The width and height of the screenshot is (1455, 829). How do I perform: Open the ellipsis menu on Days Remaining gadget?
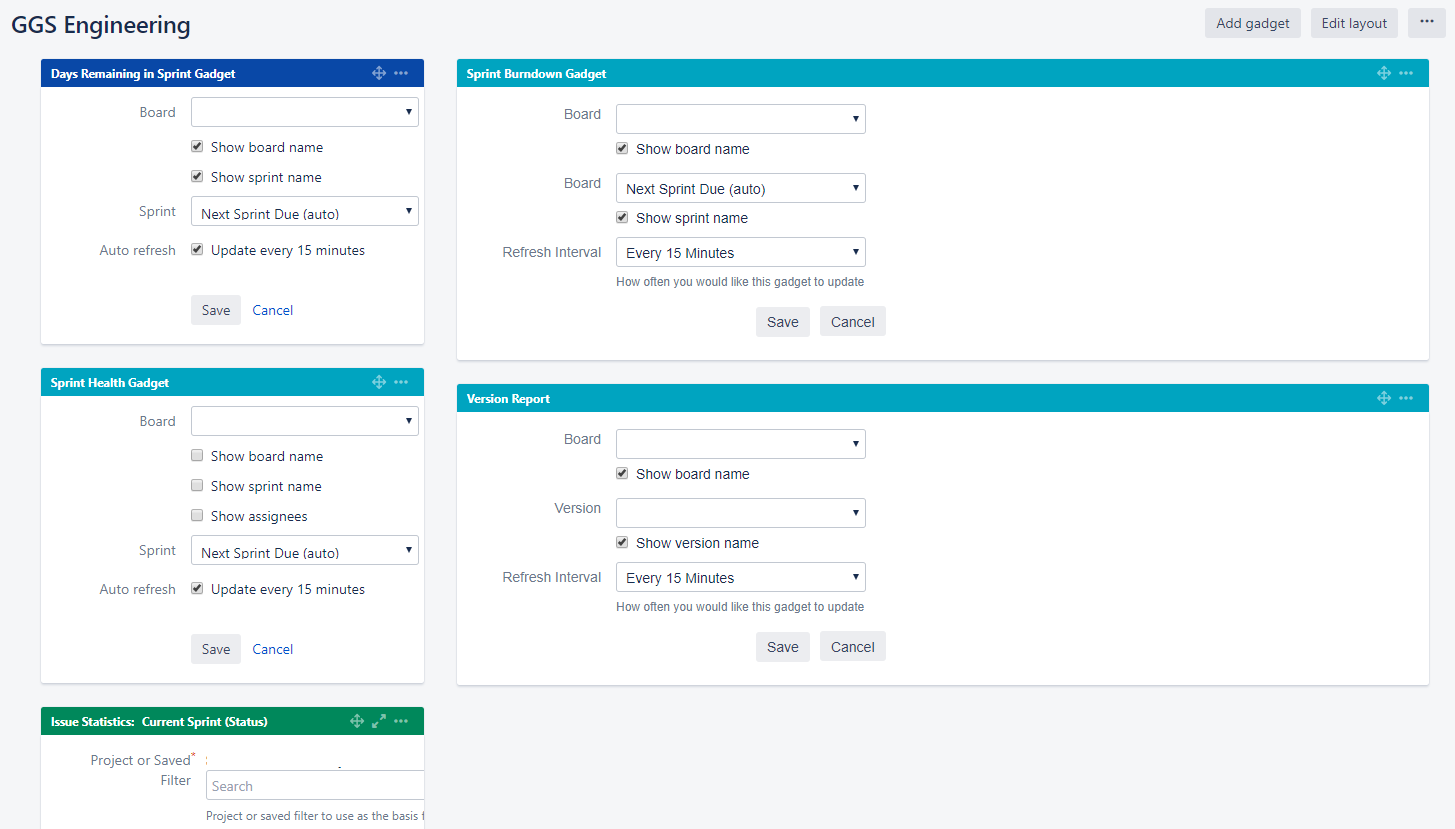point(401,72)
